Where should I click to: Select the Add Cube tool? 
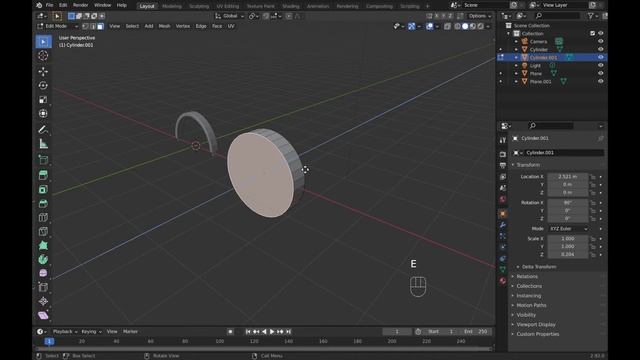[43, 160]
